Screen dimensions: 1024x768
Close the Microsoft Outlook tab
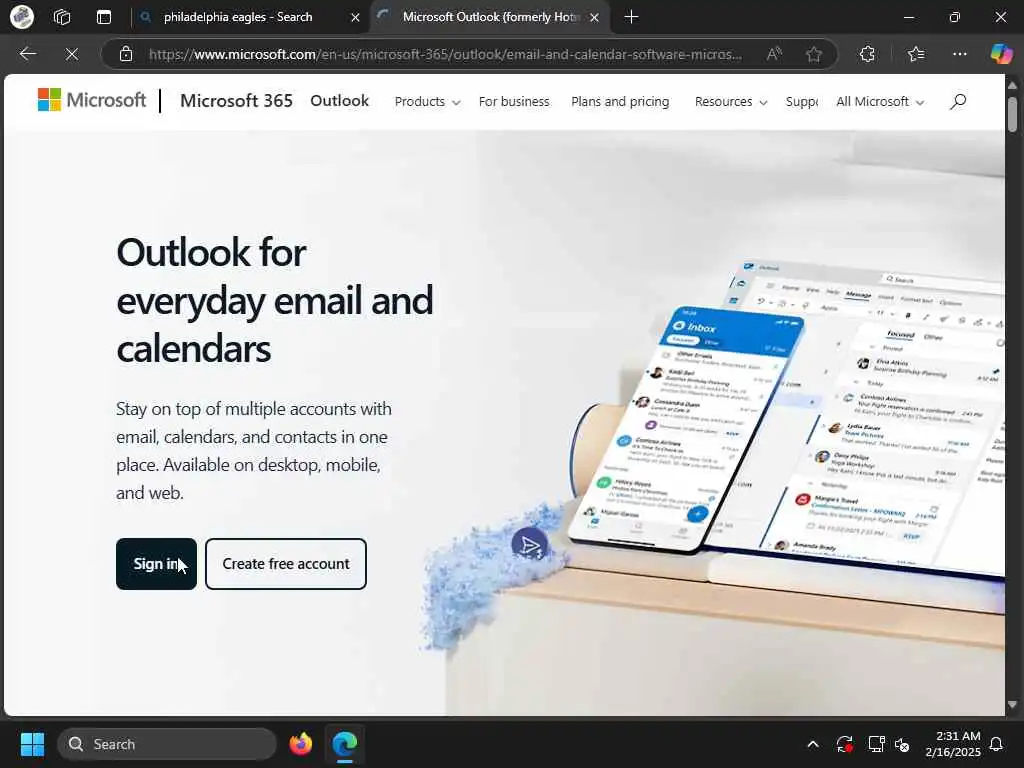594,18
